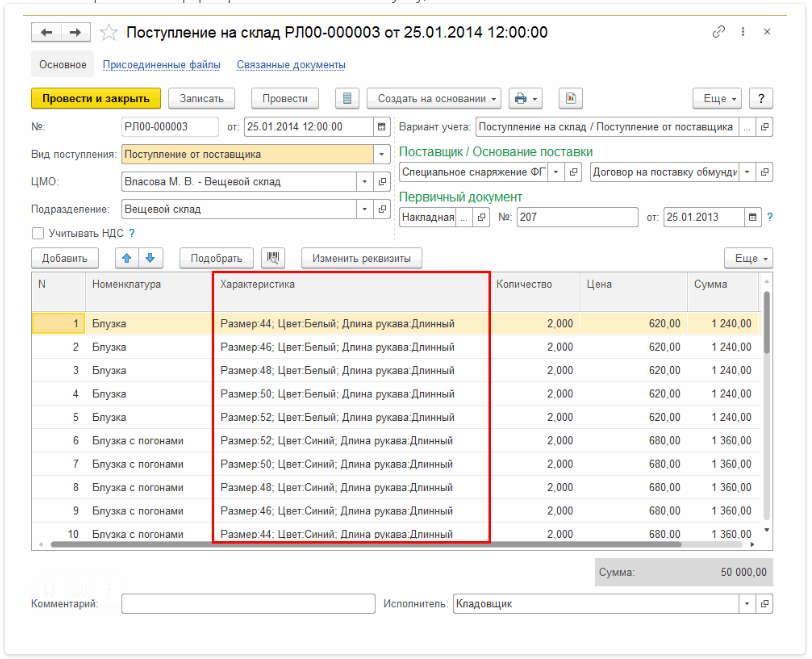Open the Создать на основании dropdown
Image resolution: width=812 pixels, height=659 pixels.
434,98
